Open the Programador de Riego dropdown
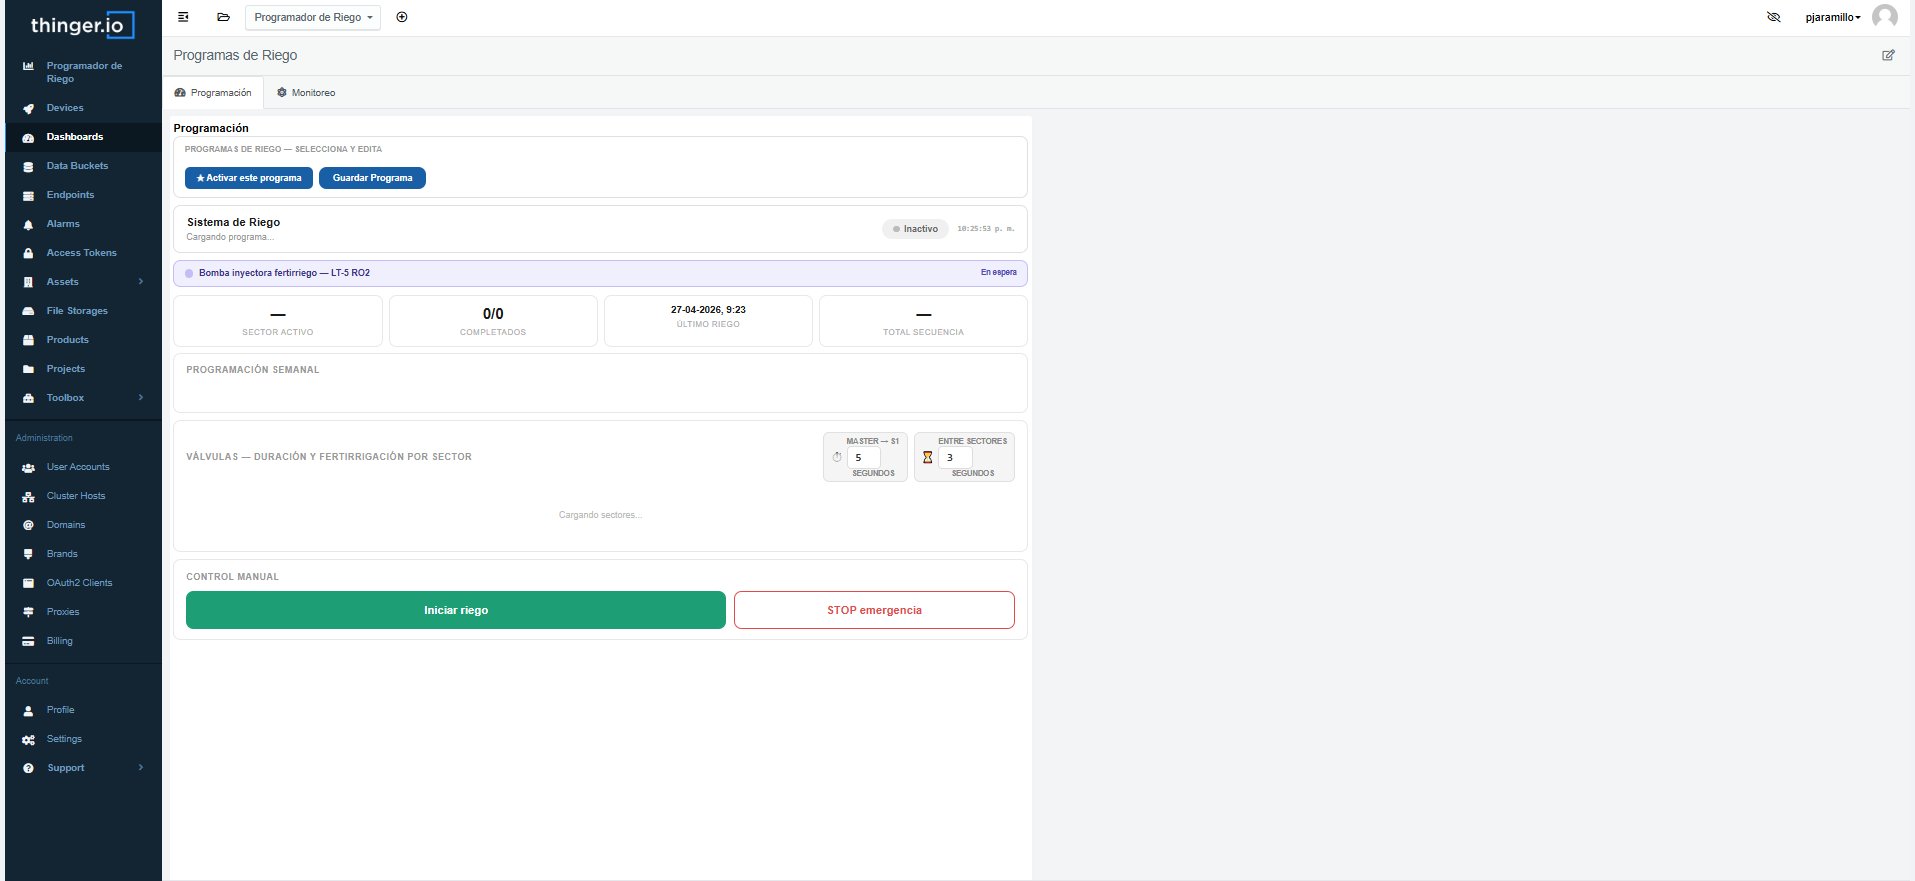1915x881 pixels. click(x=312, y=17)
